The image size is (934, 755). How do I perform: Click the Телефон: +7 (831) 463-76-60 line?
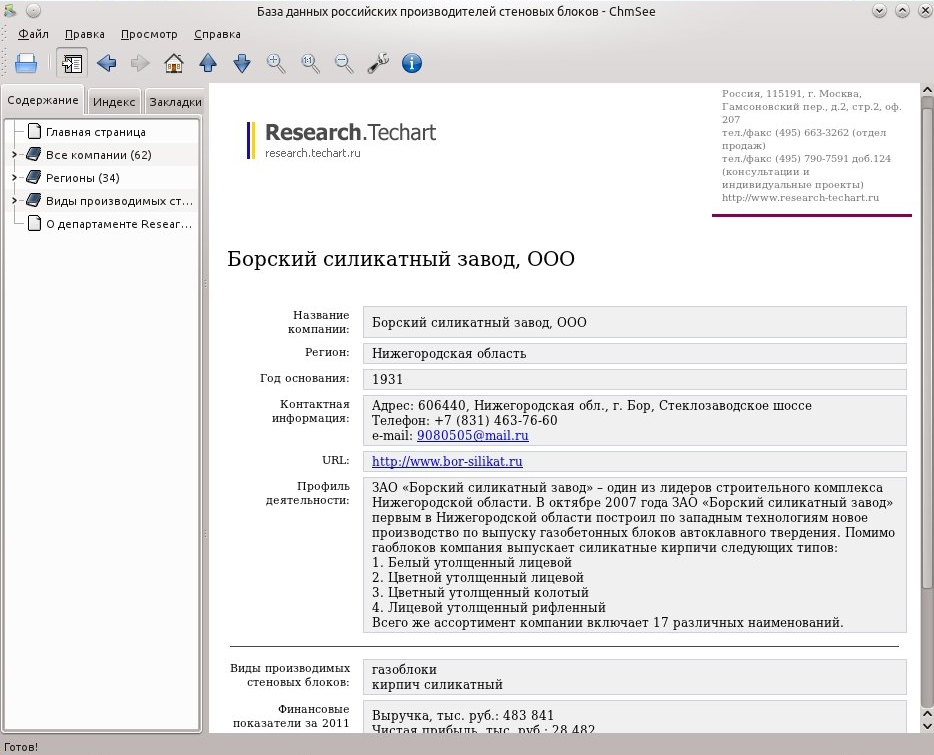[x=465, y=420]
